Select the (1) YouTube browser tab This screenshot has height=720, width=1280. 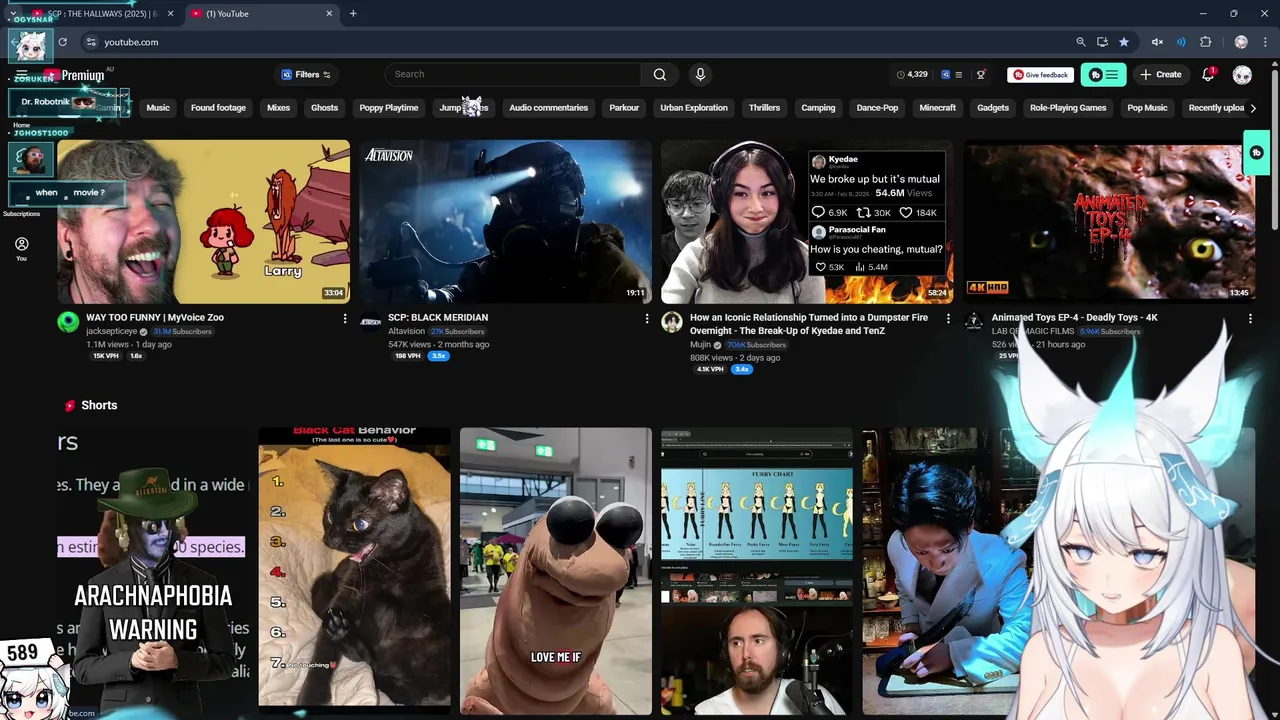(260, 13)
